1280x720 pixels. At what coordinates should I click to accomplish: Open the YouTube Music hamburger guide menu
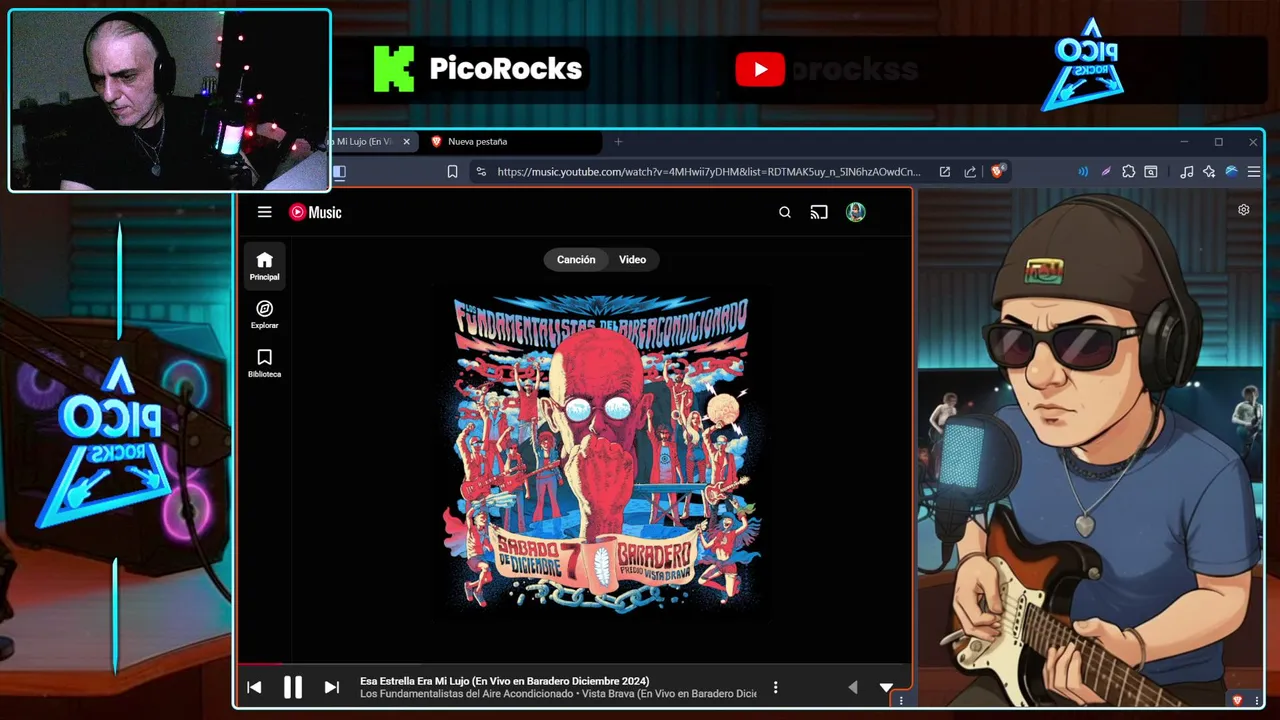[264, 212]
